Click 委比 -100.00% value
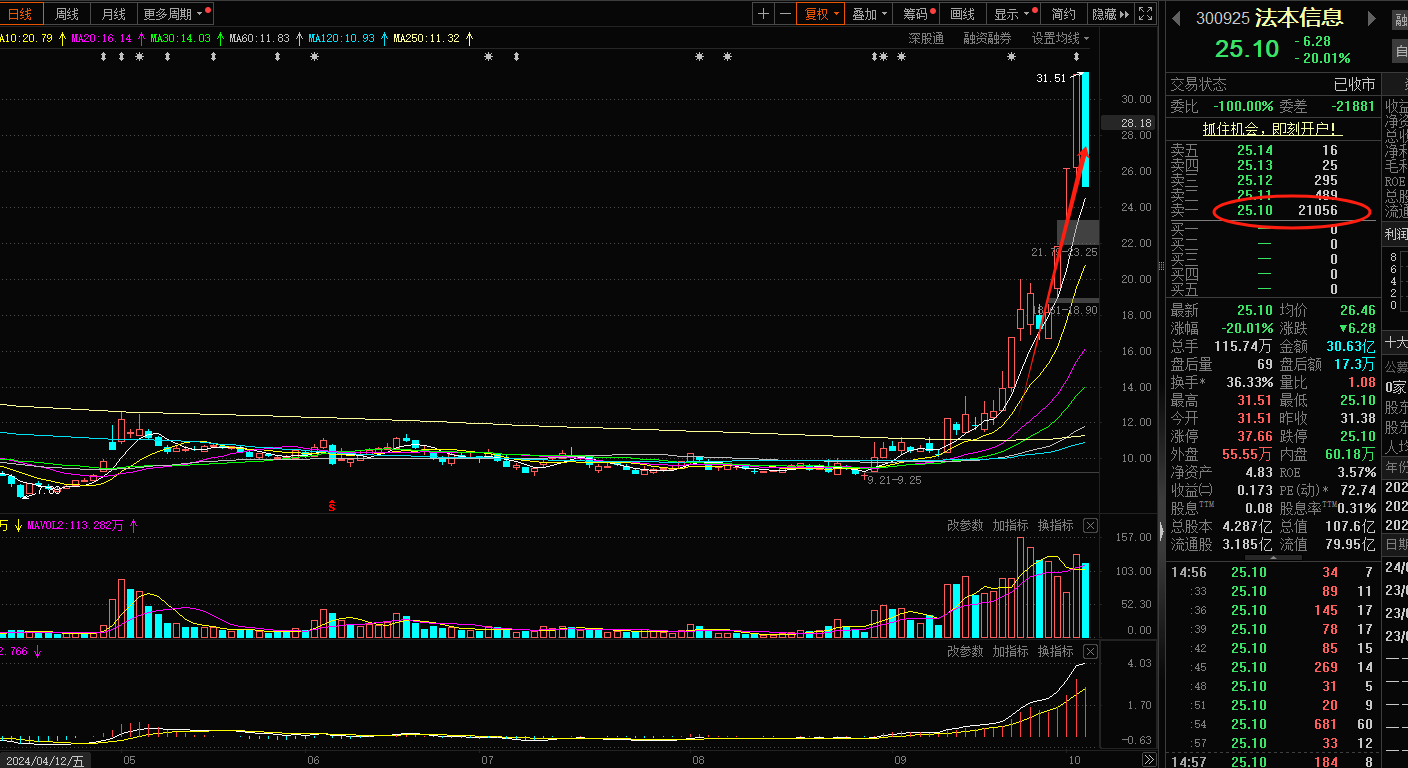 (x=1243, y=106)
